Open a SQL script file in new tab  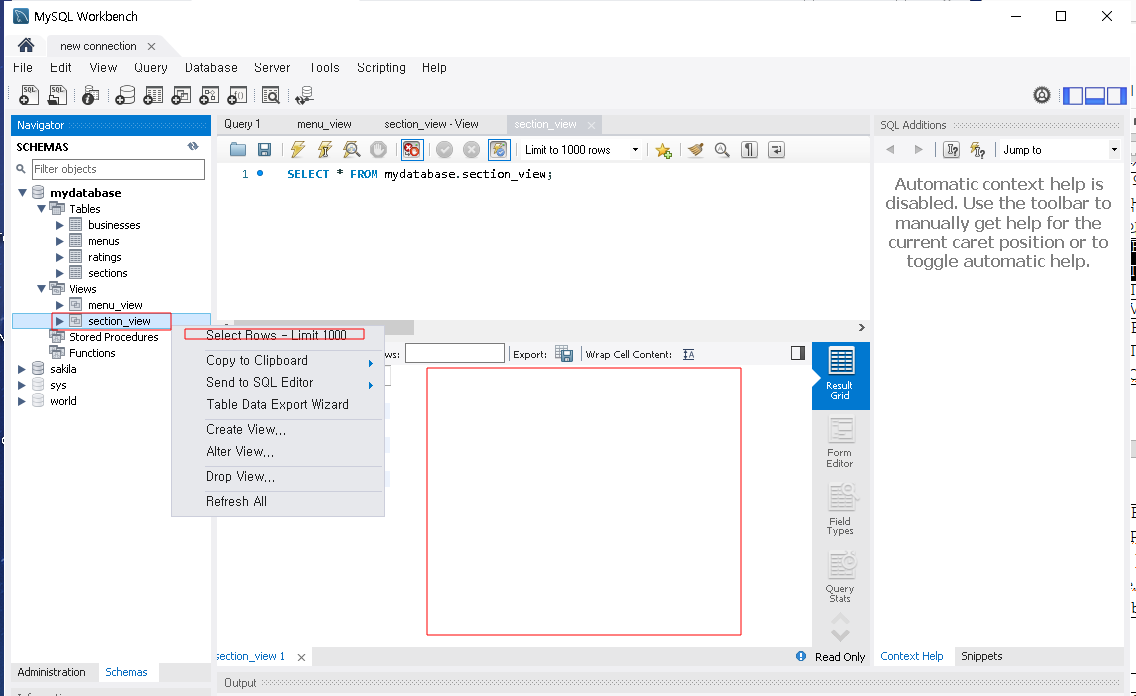tap(57, 95)
